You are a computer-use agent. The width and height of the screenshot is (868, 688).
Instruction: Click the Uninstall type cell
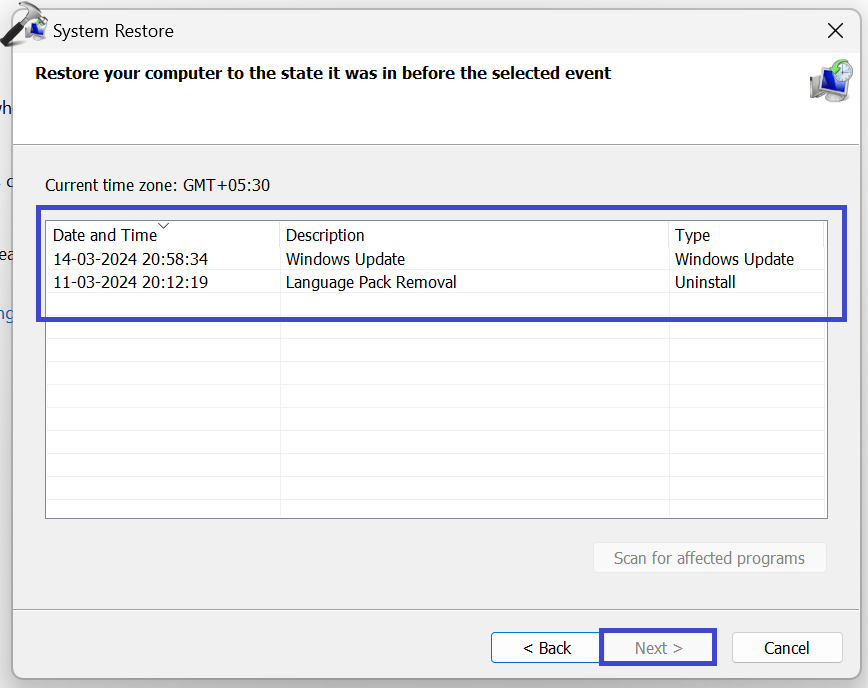pos(705,282)
